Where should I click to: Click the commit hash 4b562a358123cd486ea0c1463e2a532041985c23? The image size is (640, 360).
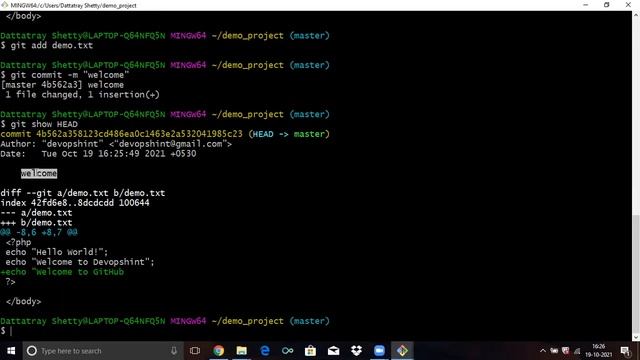tap(139, 134)
